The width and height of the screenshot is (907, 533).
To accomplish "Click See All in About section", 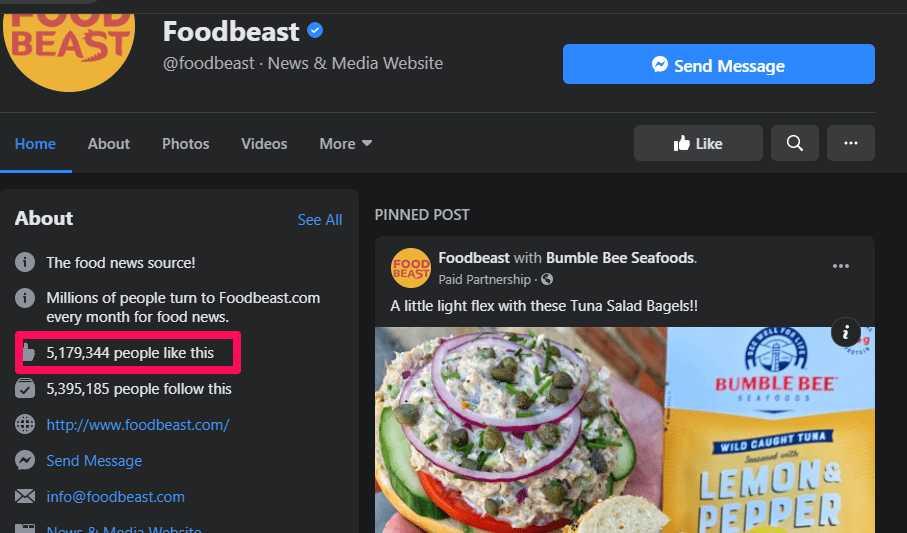I will 320,219.
